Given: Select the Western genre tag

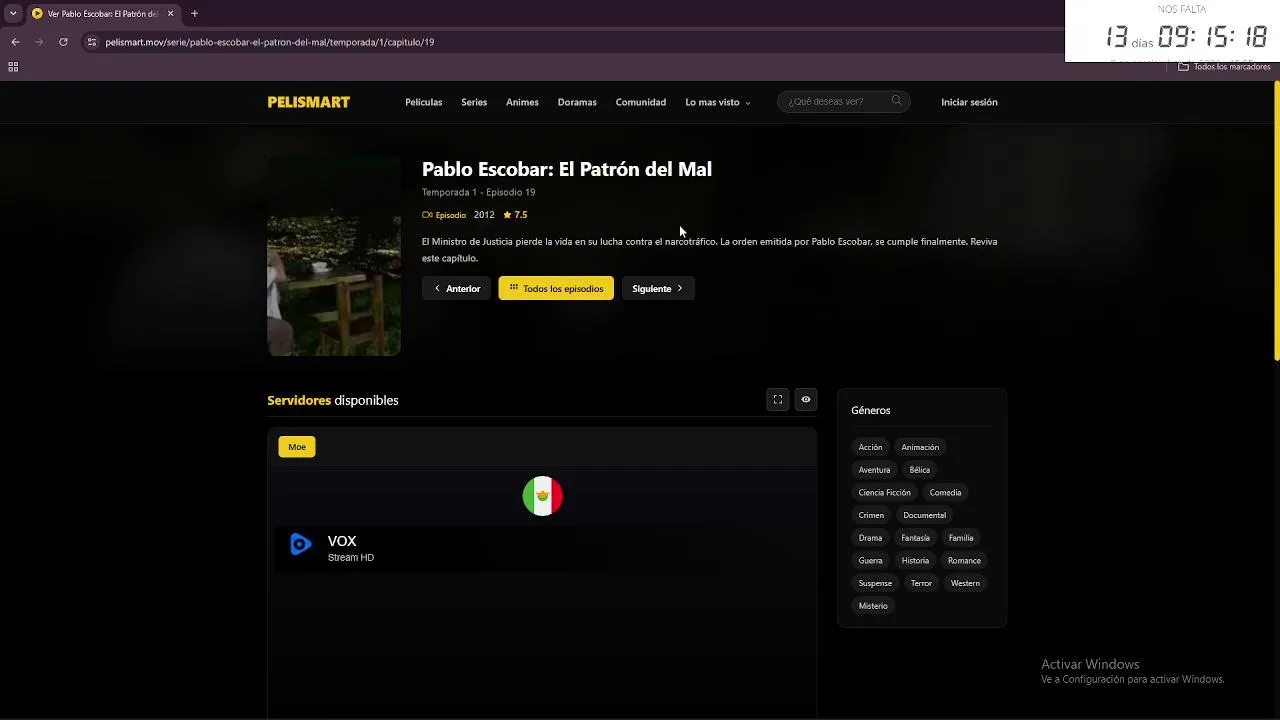Looking at the screenshot, I should (x=965, y=584).
